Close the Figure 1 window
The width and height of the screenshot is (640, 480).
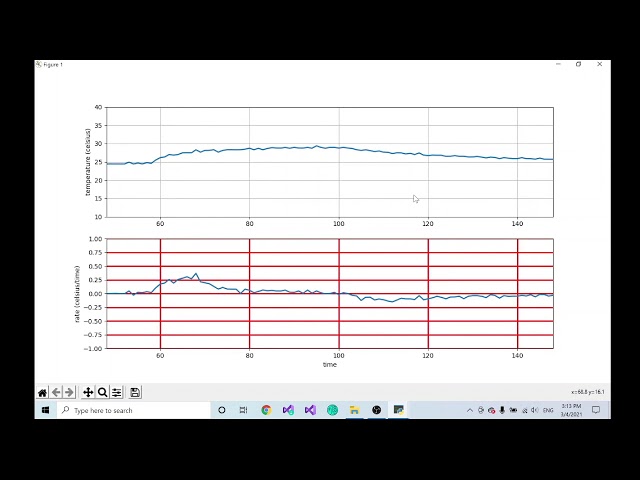[x=600, y=64]
